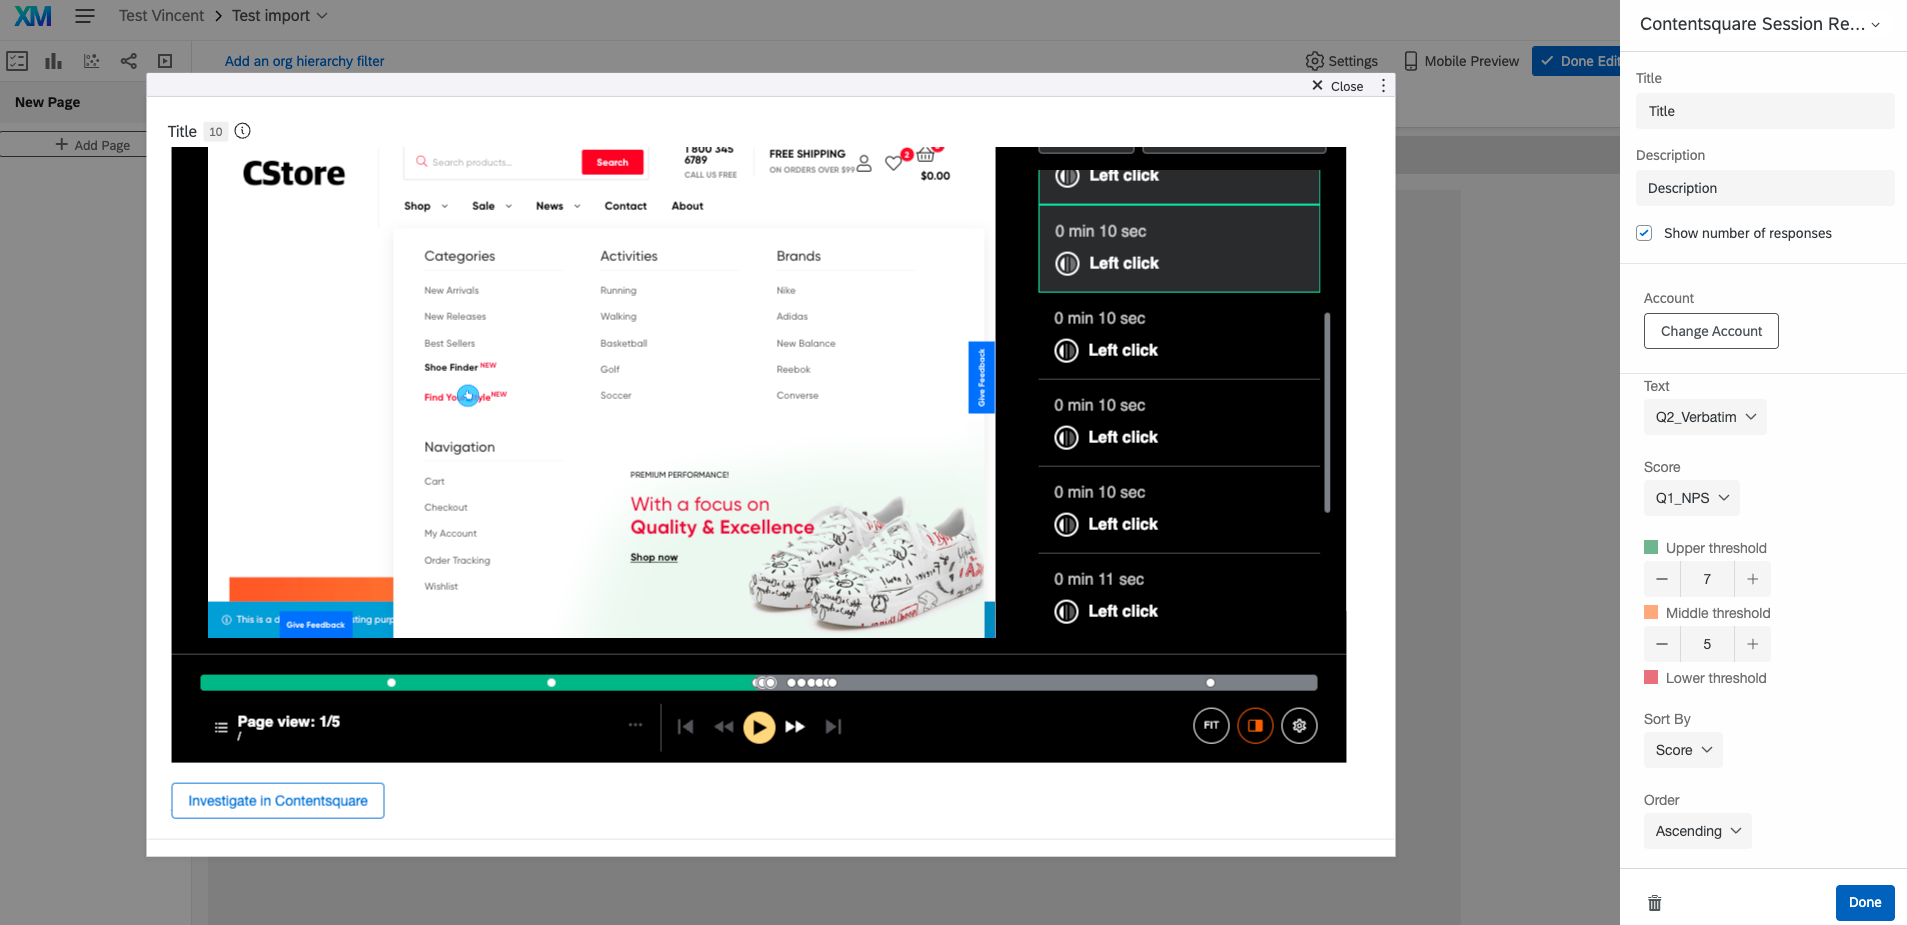Expand the Shop menu in CStore
Screen dimensions: 1907x925
[426, 206]
